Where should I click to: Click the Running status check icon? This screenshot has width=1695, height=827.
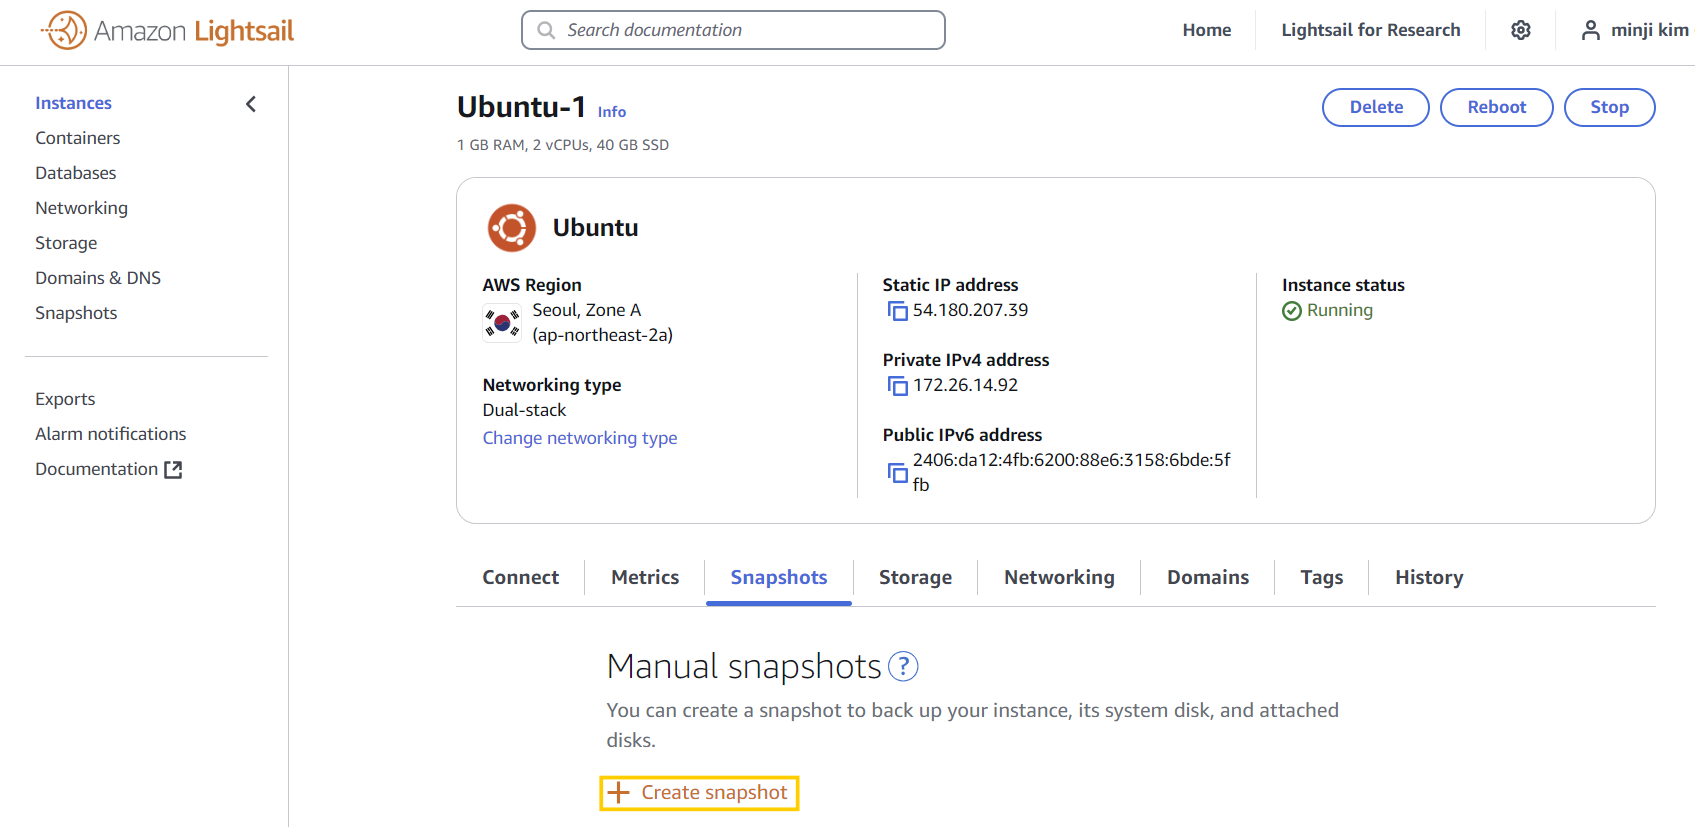tap(1291, 311)
